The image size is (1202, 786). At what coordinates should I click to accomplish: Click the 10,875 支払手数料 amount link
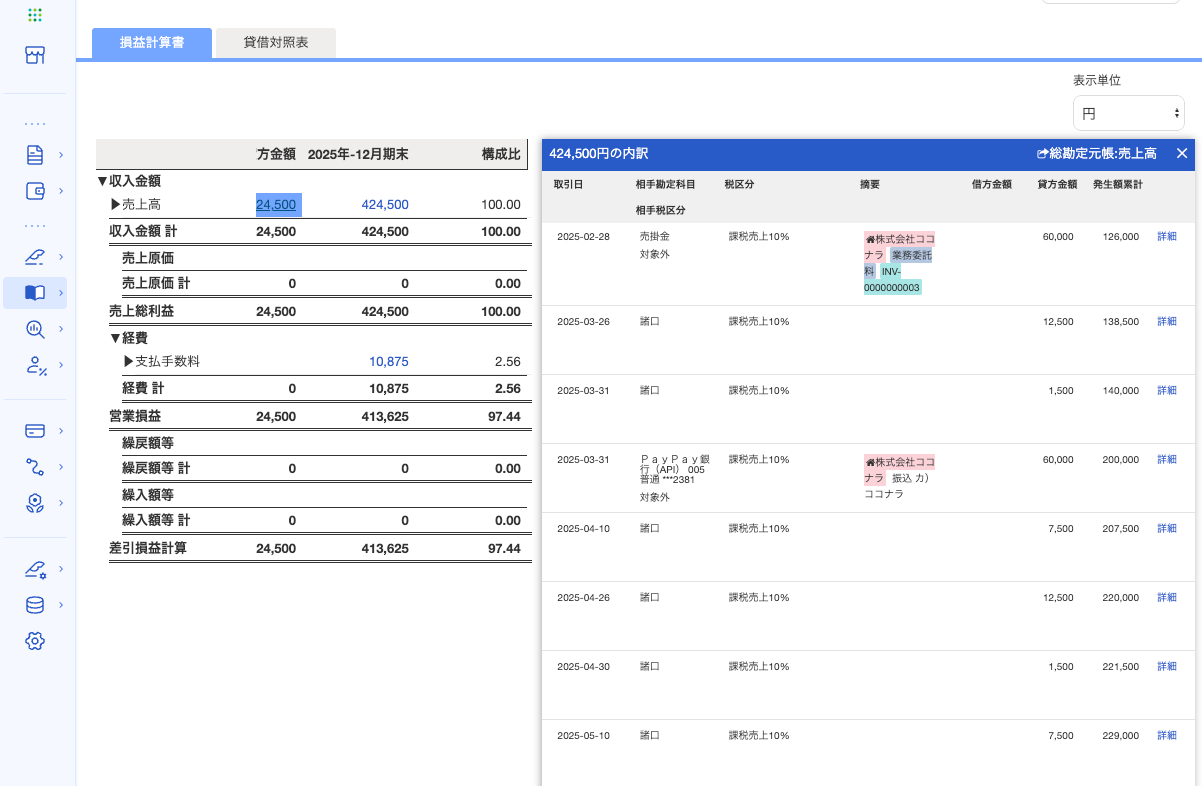pos(388,362)
